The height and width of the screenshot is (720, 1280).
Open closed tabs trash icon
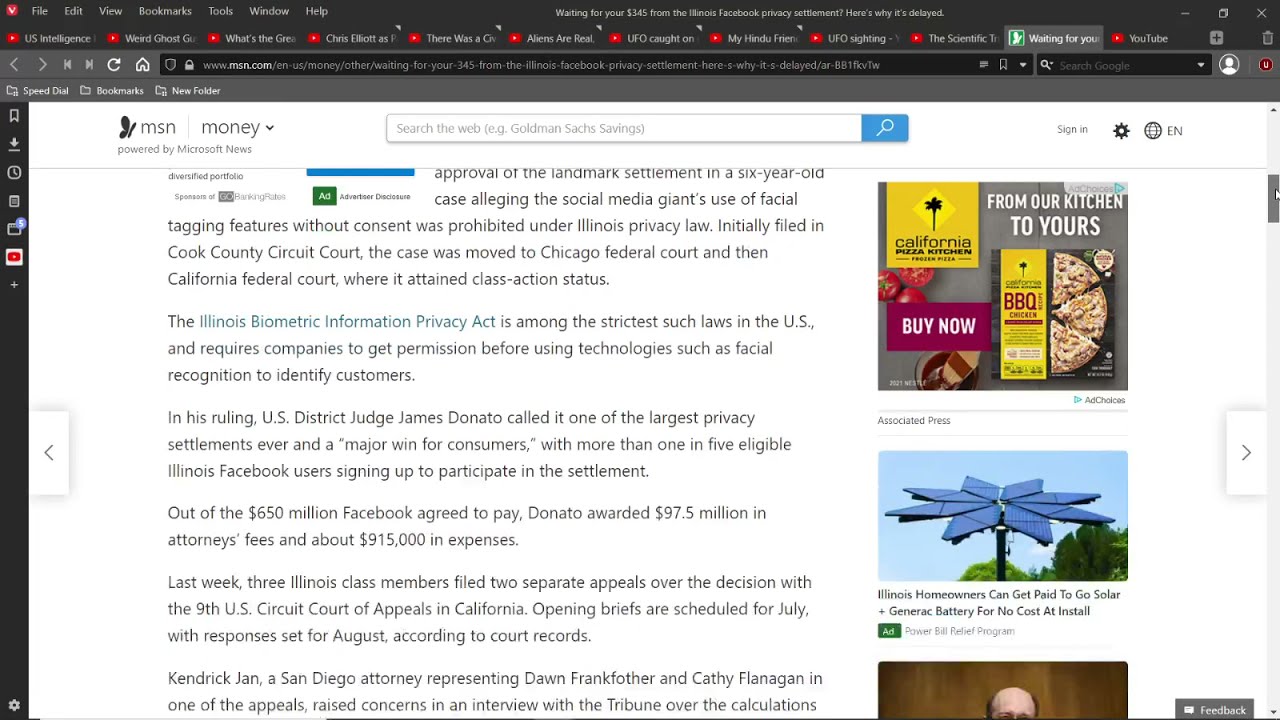1267,38
